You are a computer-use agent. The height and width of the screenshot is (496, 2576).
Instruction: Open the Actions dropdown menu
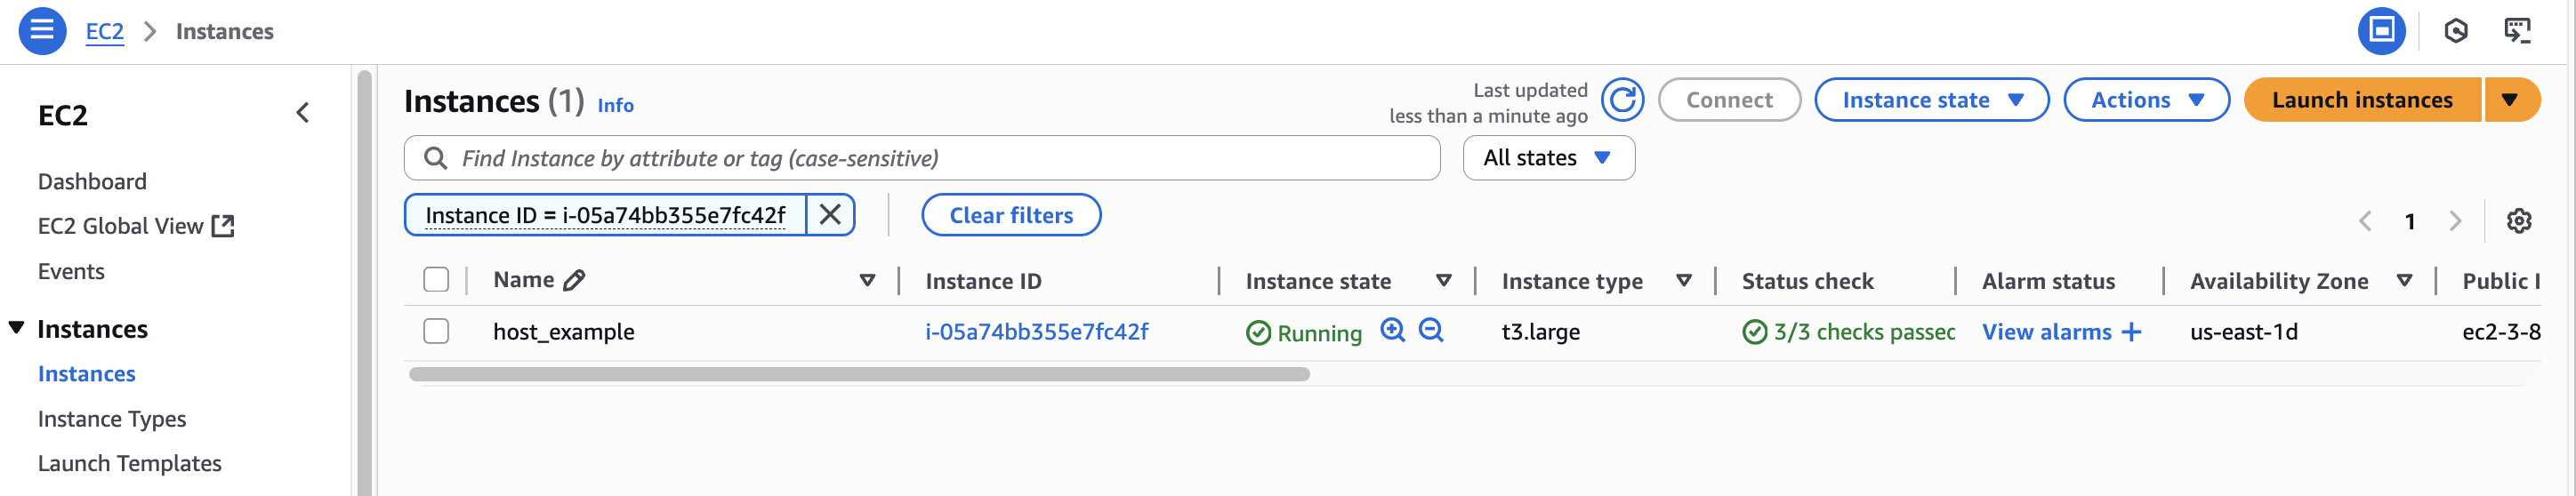[2146, 100]
